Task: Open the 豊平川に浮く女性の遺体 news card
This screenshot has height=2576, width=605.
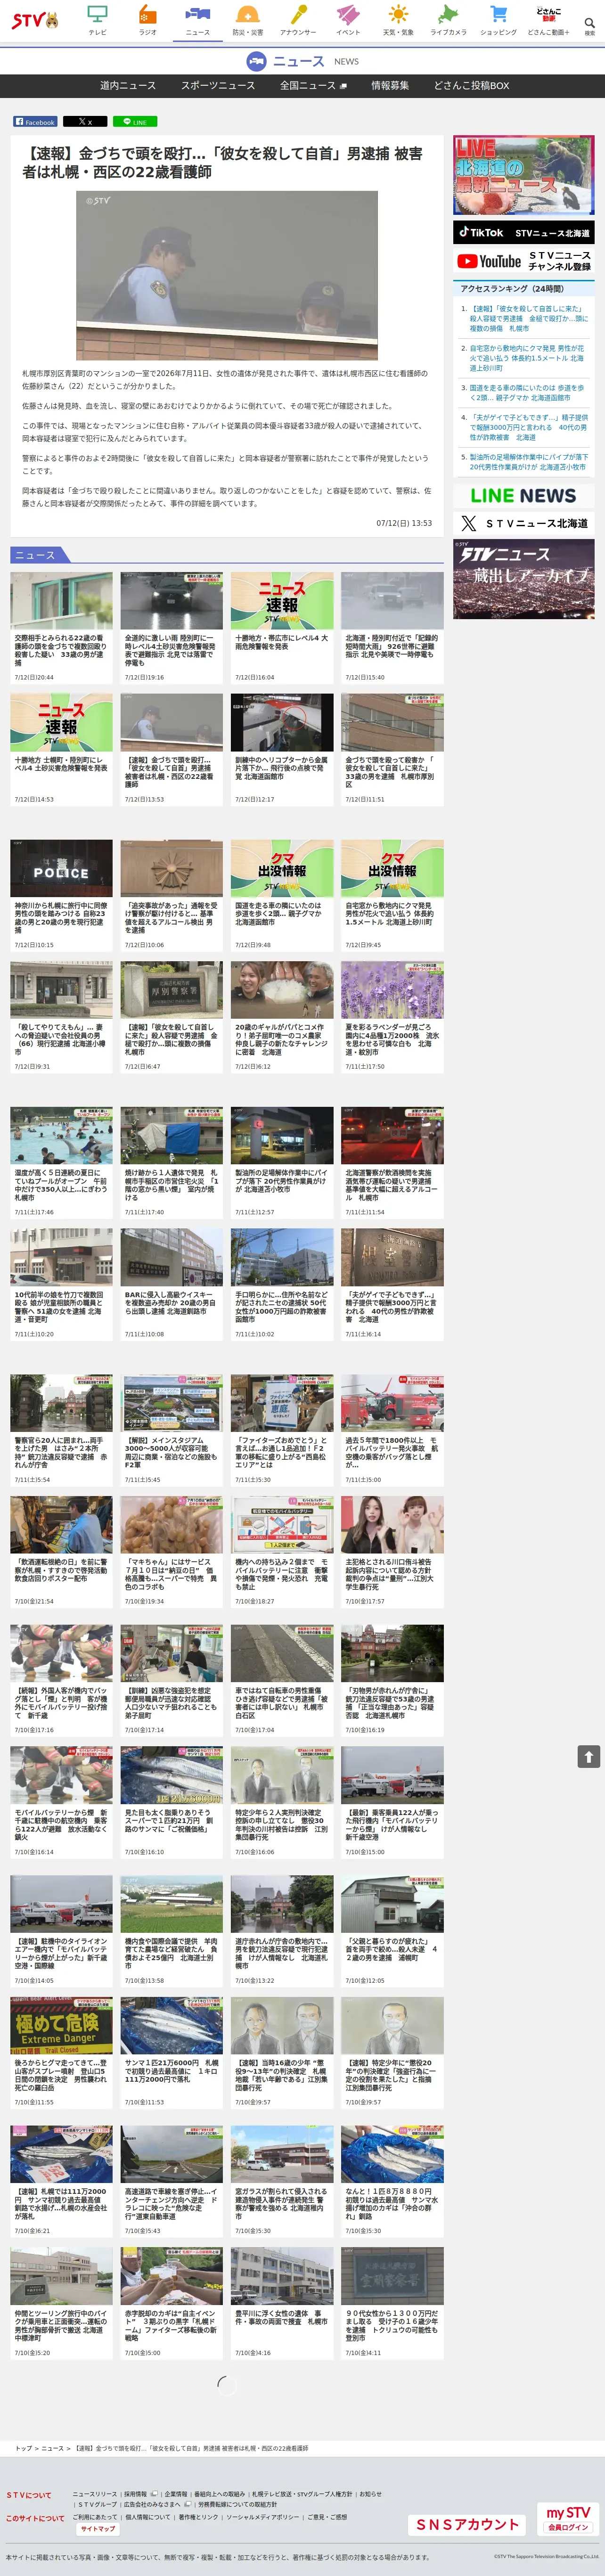Action: [282, 2304]
